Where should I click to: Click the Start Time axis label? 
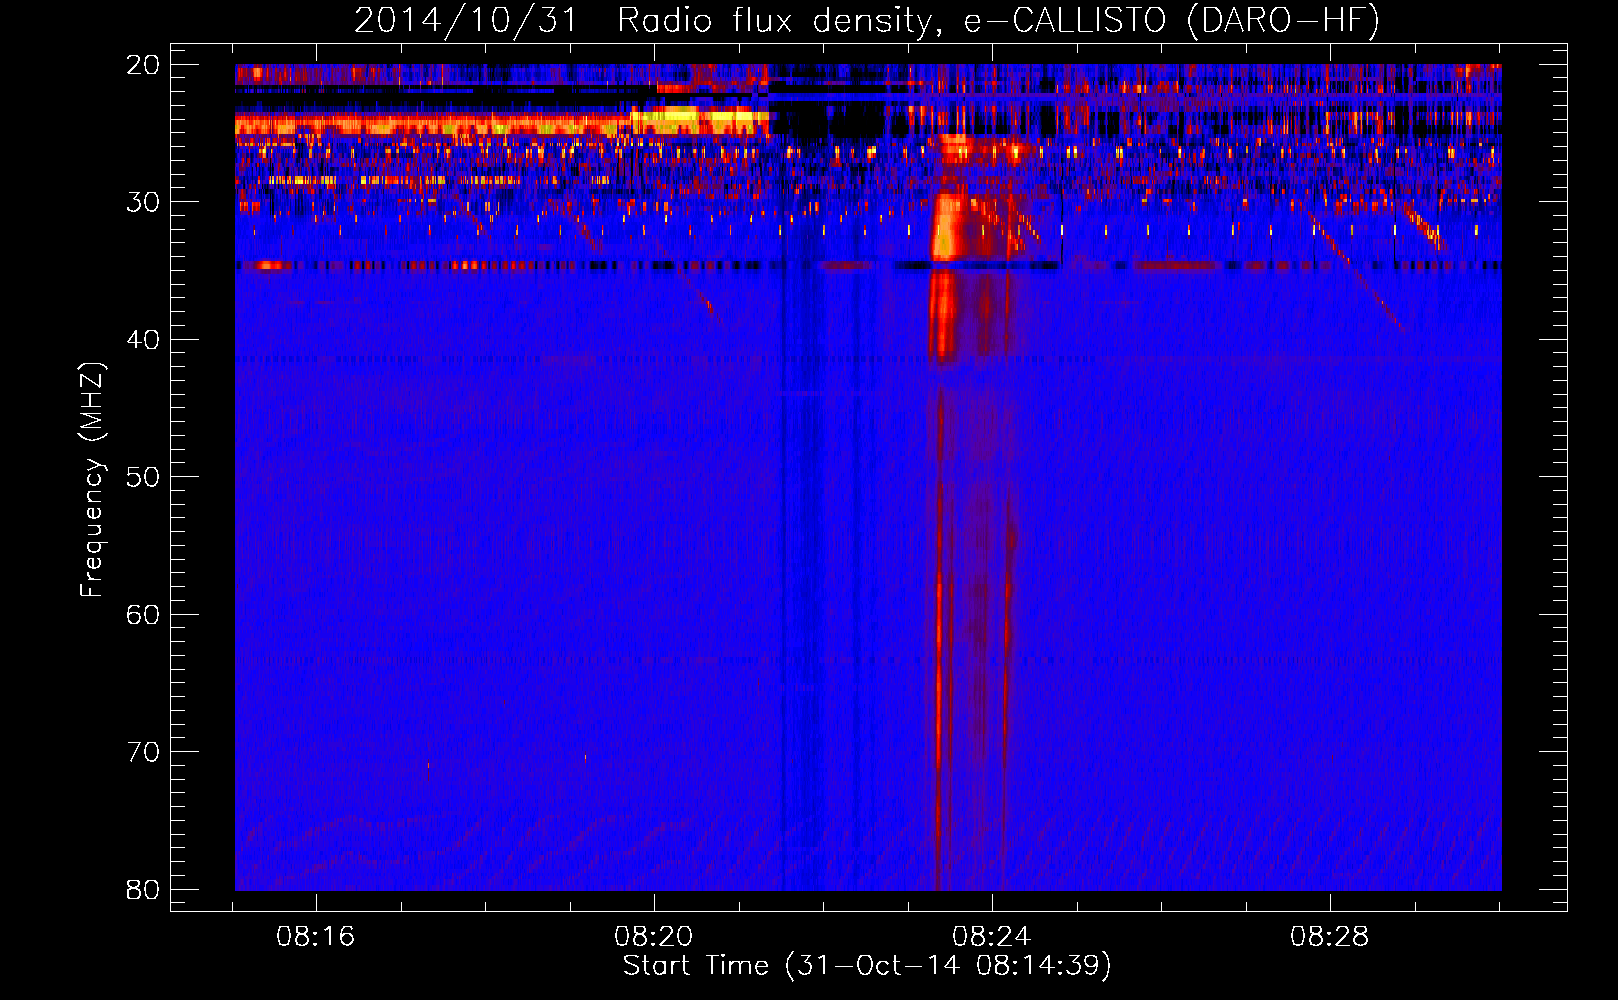point(867,965)
